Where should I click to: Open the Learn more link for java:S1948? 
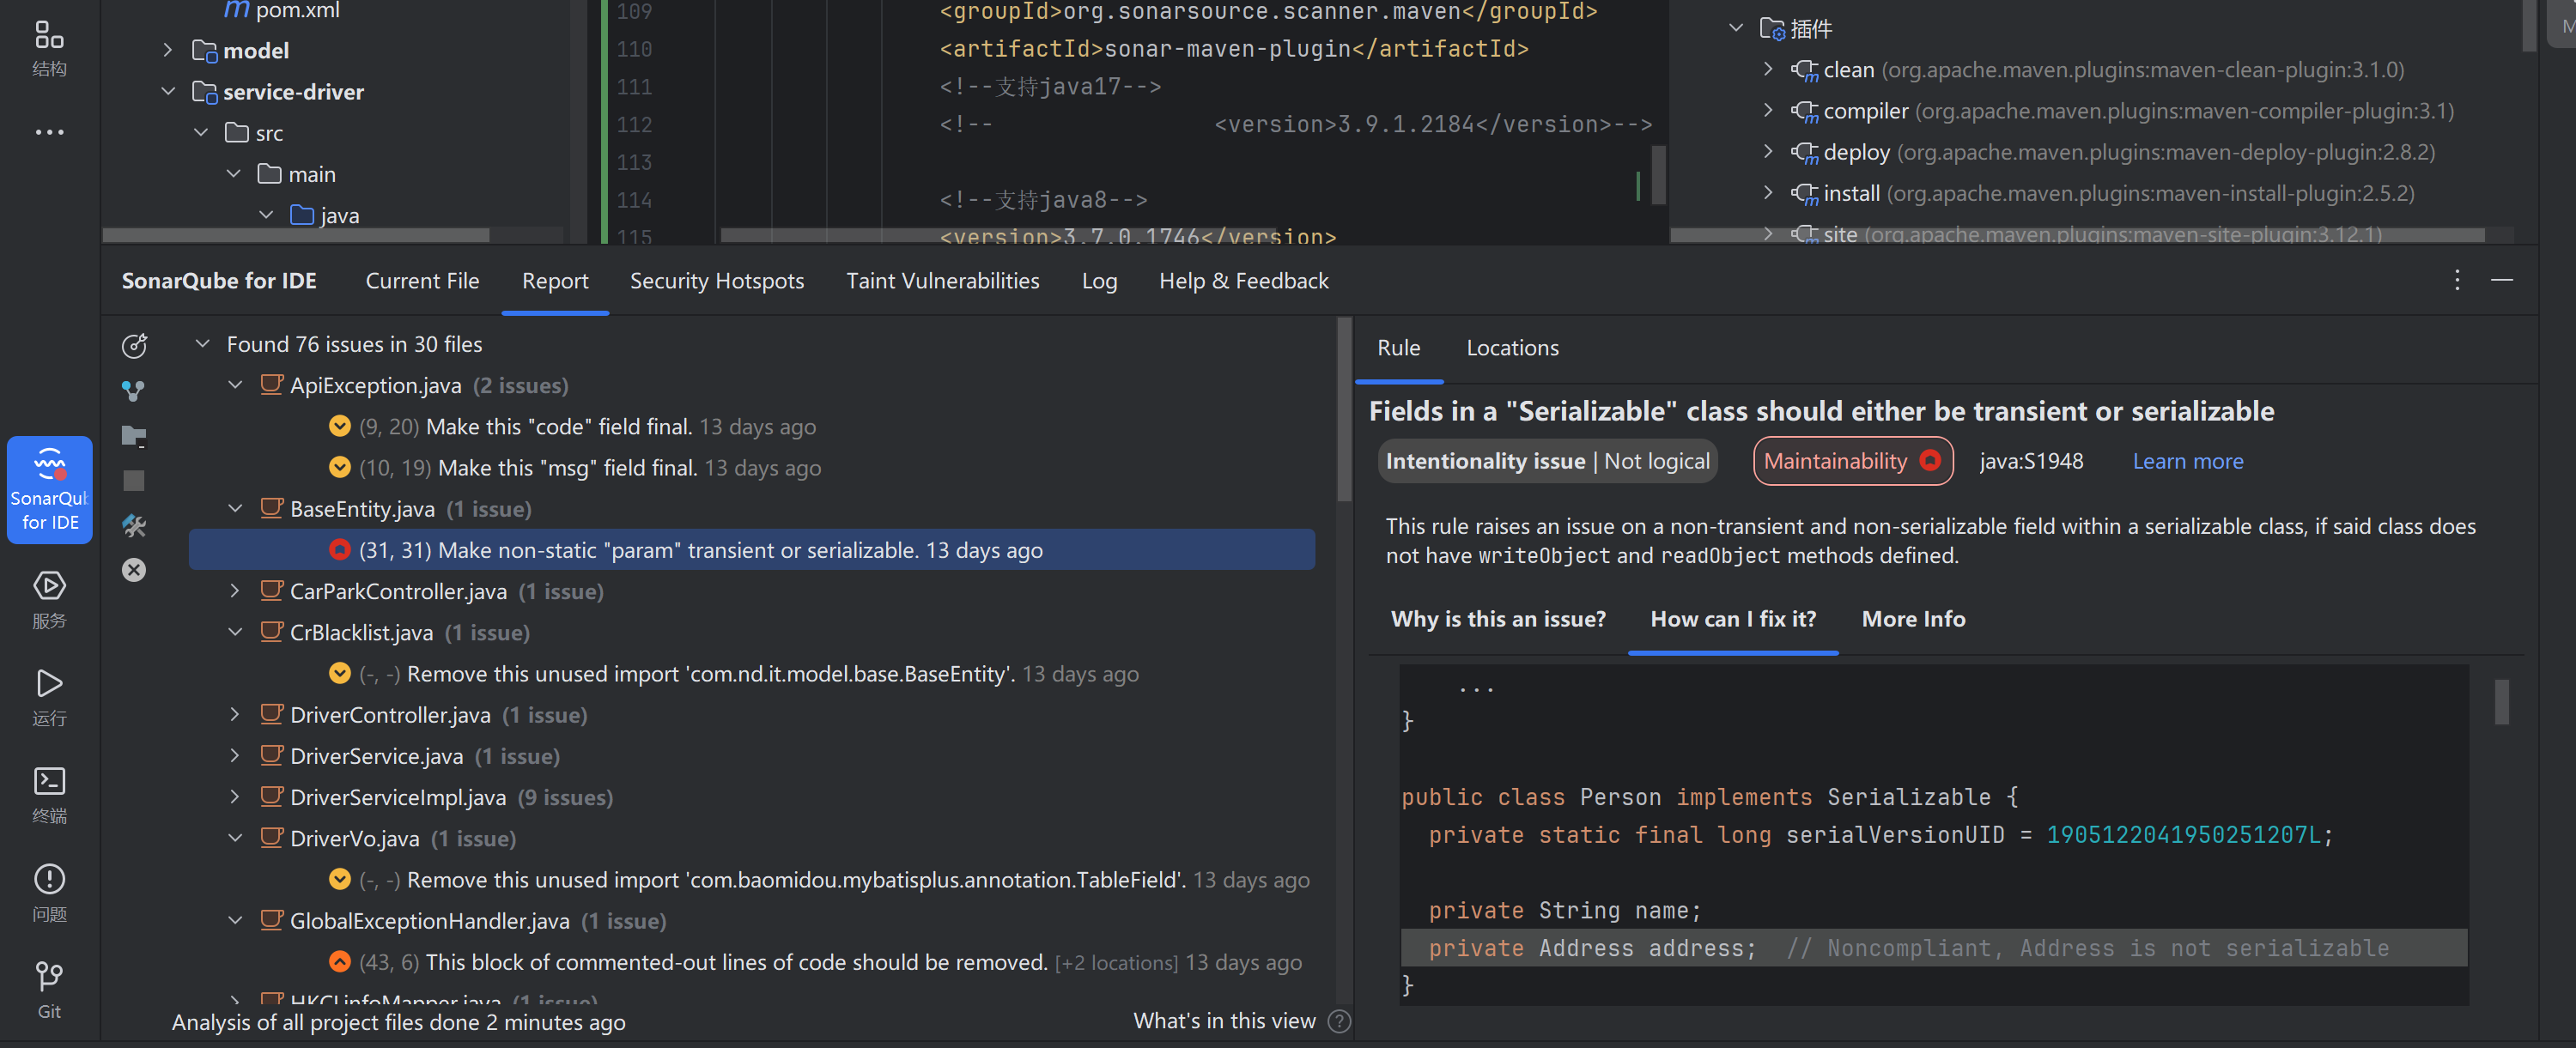click(2188, 461)
